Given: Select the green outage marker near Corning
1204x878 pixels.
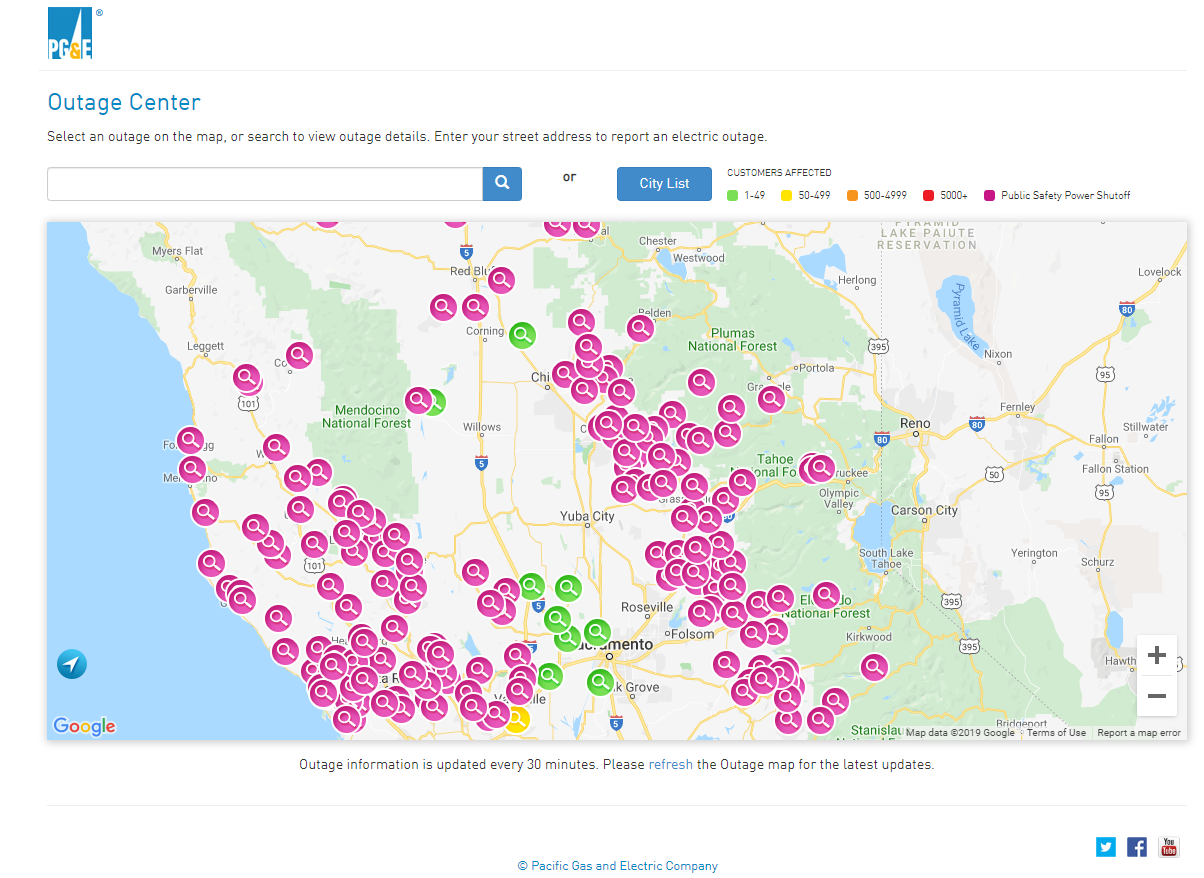Looking at the screenshot, I should [x=522, y=335].
